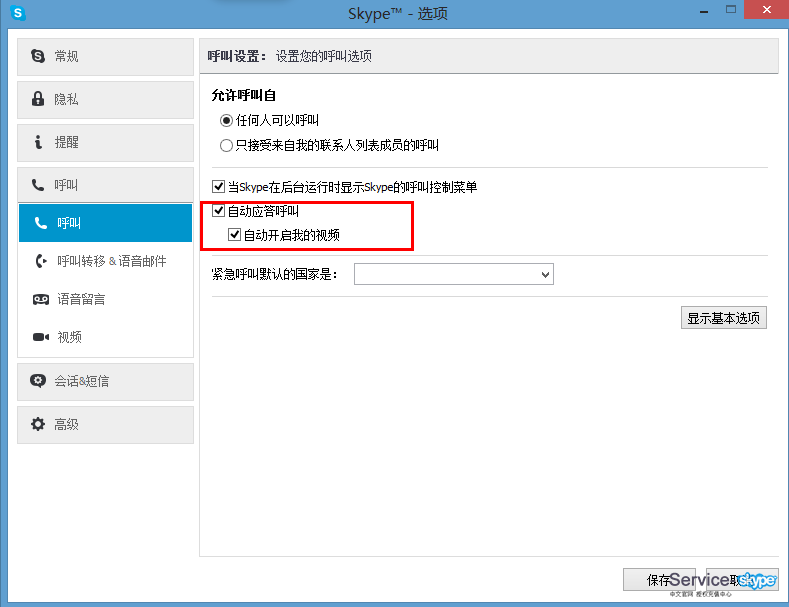Click the gear icon beside 高级
Viewport: 789px width, 607px height.
click(x=38, y=424)
